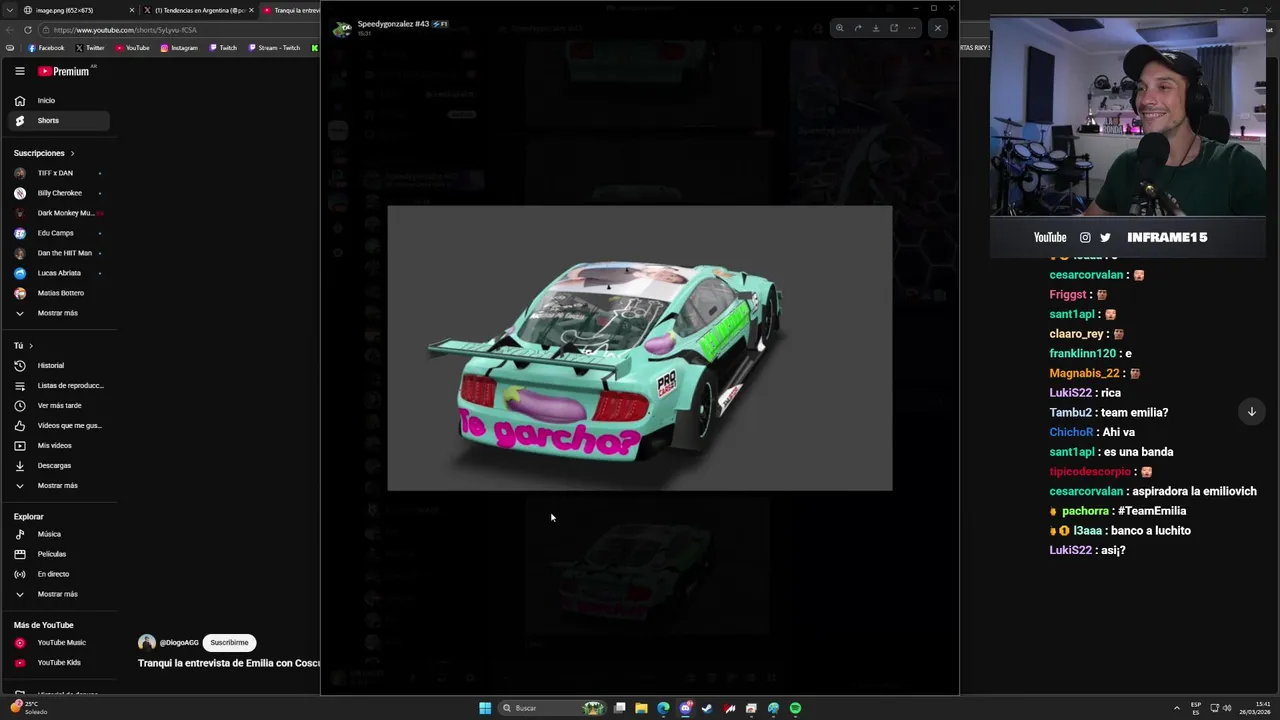Image resolution: width=1280 pixels, height=720 pixels.
Task: Open the Instagram bookmark
Action: pyautogui.click(x=179, y=48)
